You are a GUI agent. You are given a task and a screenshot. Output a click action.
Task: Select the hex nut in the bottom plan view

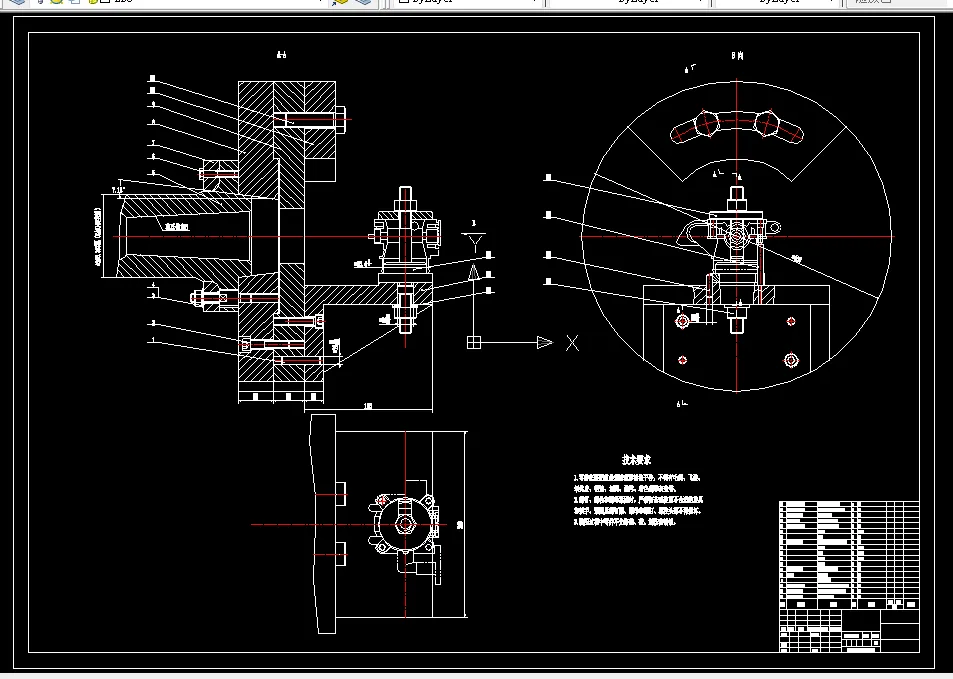pyautogui.click(x=405, y=525)
